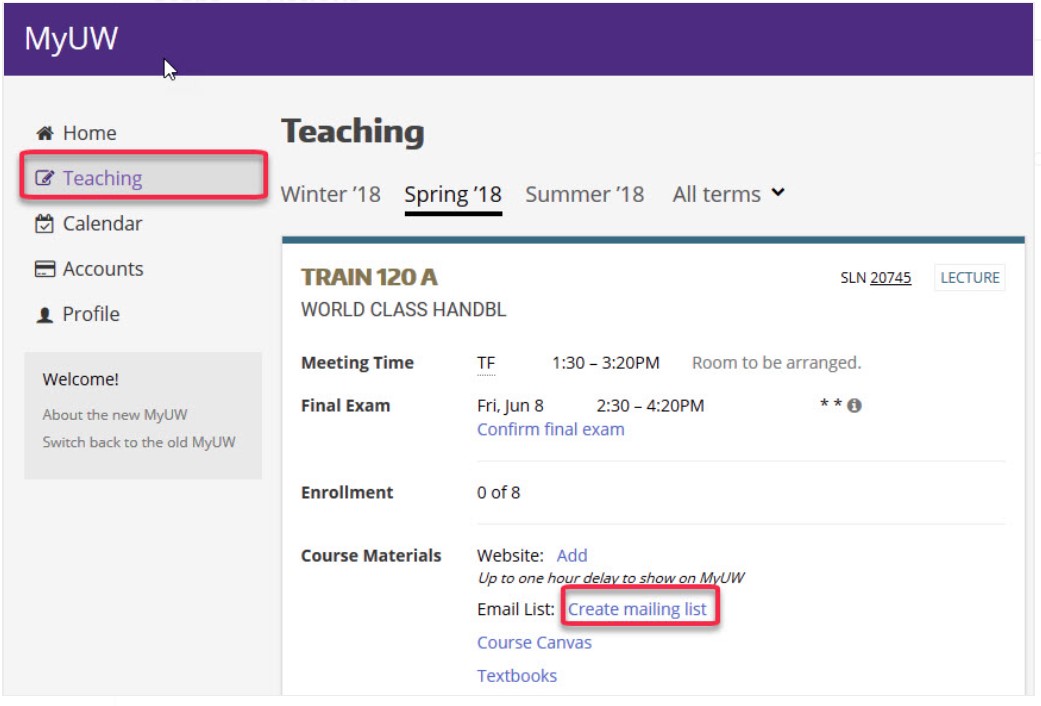The height and width of the screenshot is (706, 1041).
Task: Go to Accounts in the sidebar
Action: pos(102,269)
